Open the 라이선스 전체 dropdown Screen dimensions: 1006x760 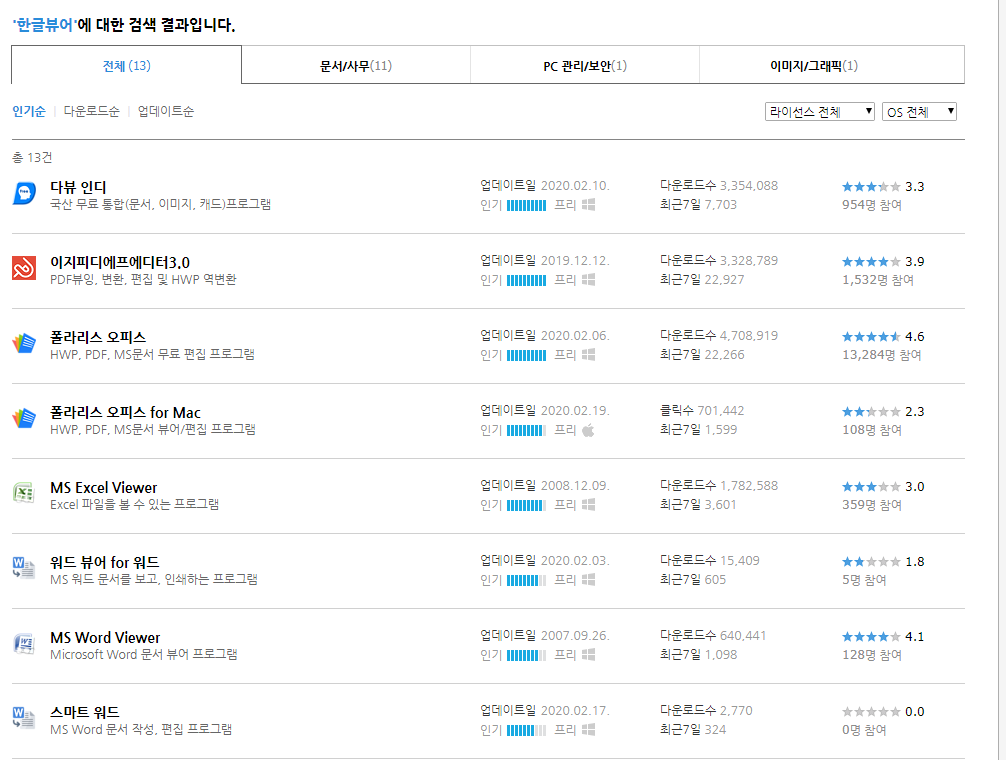(x=820, y=112)
